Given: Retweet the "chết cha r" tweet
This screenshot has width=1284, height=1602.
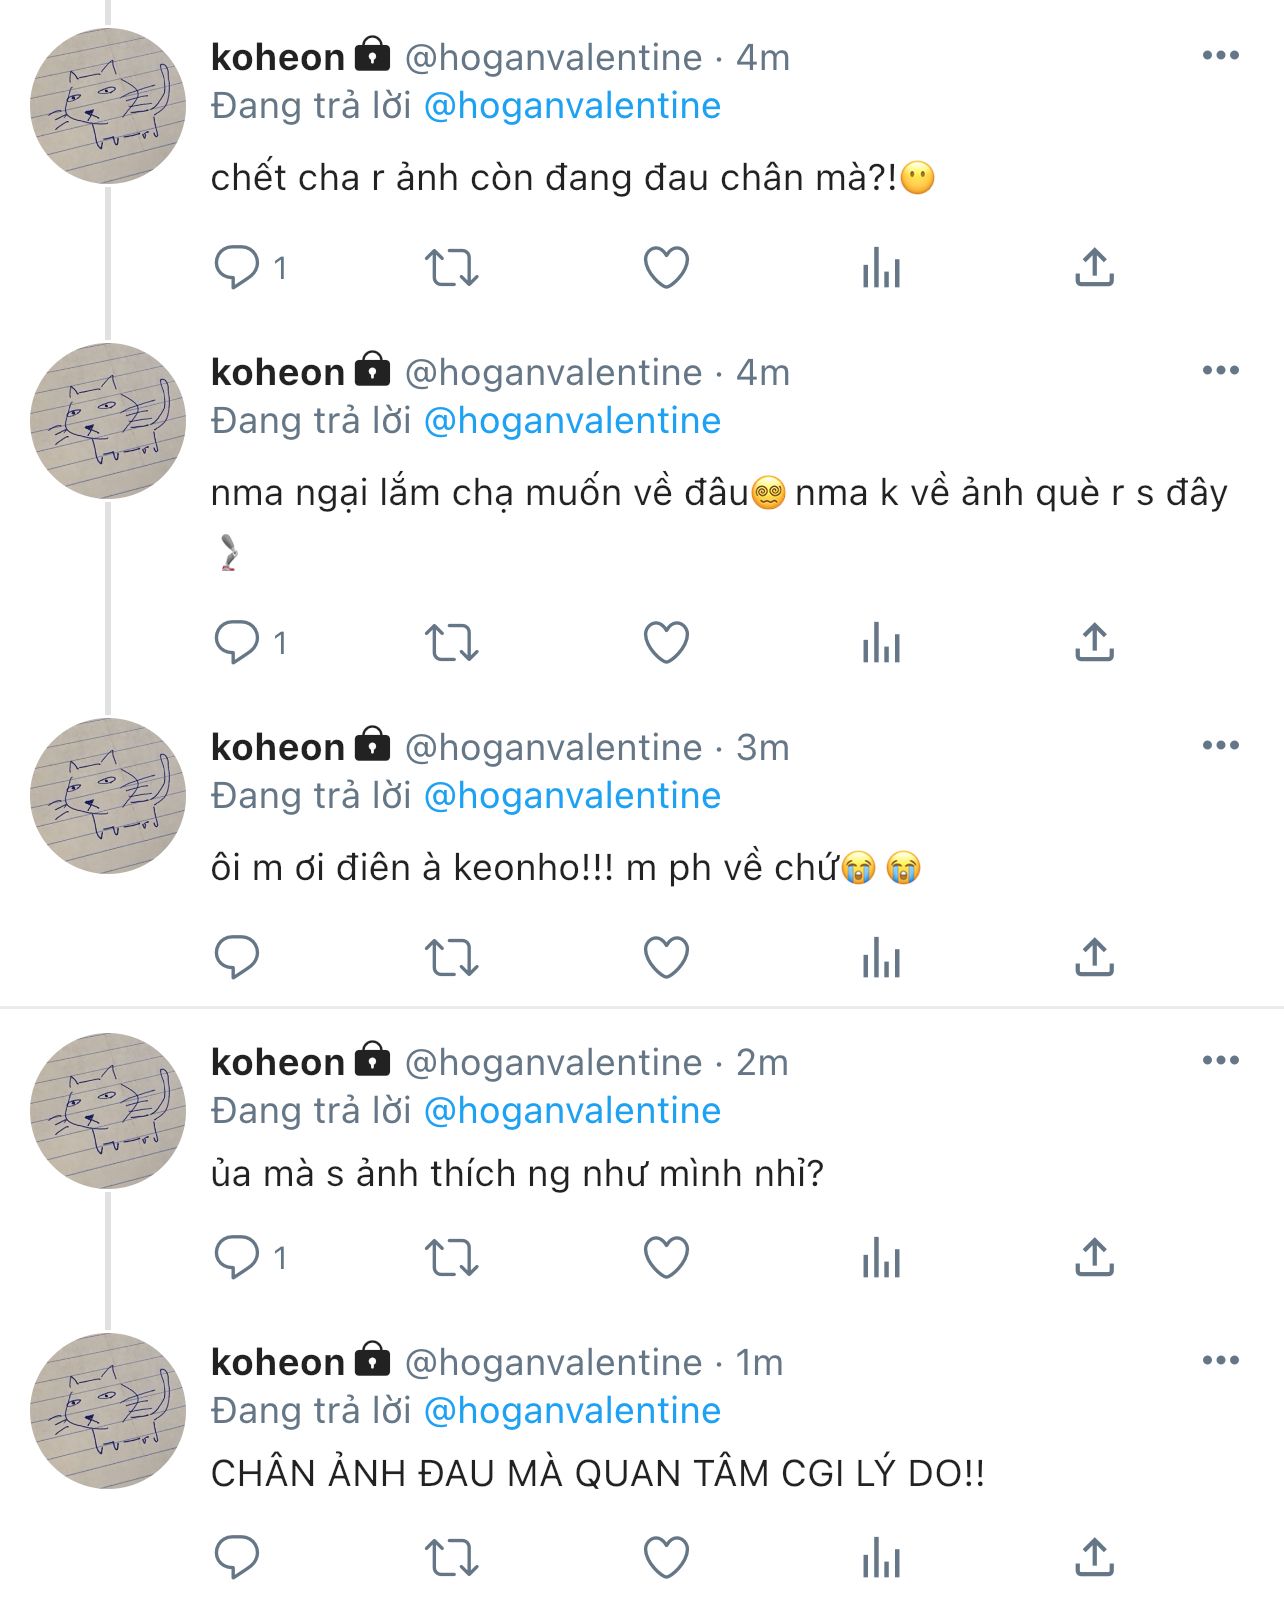Looking at the screenshot, I should click(x=451, y=267).
